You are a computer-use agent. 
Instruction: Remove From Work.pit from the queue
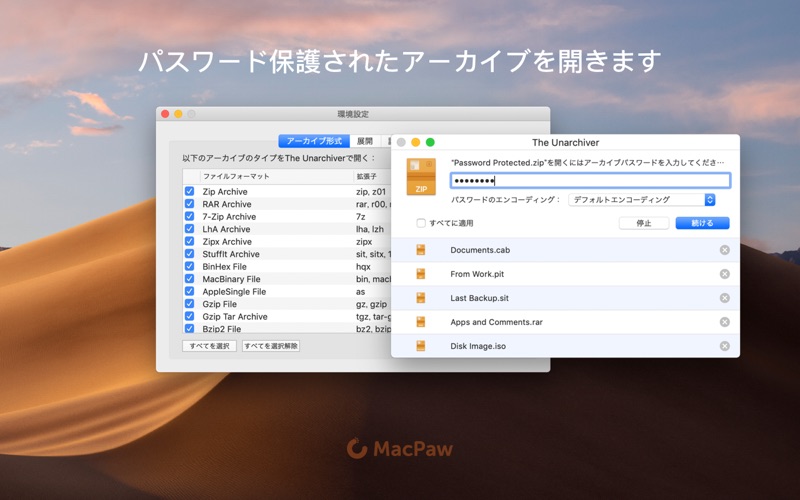724,274
